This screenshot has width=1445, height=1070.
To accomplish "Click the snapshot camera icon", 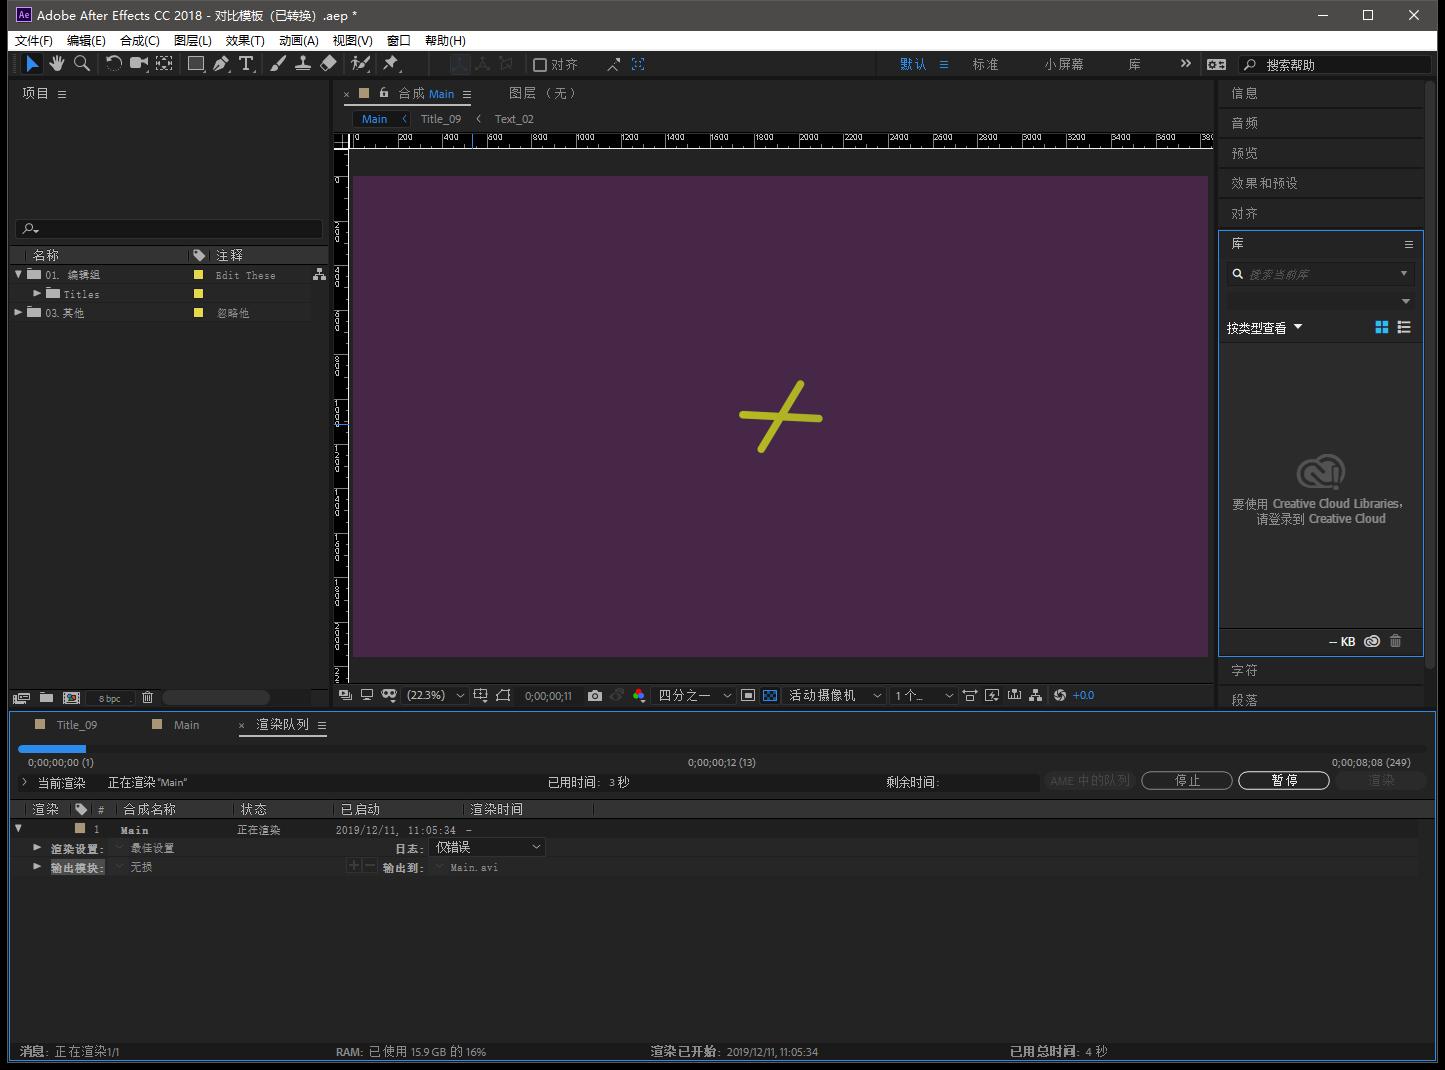I will coord(595,695).
